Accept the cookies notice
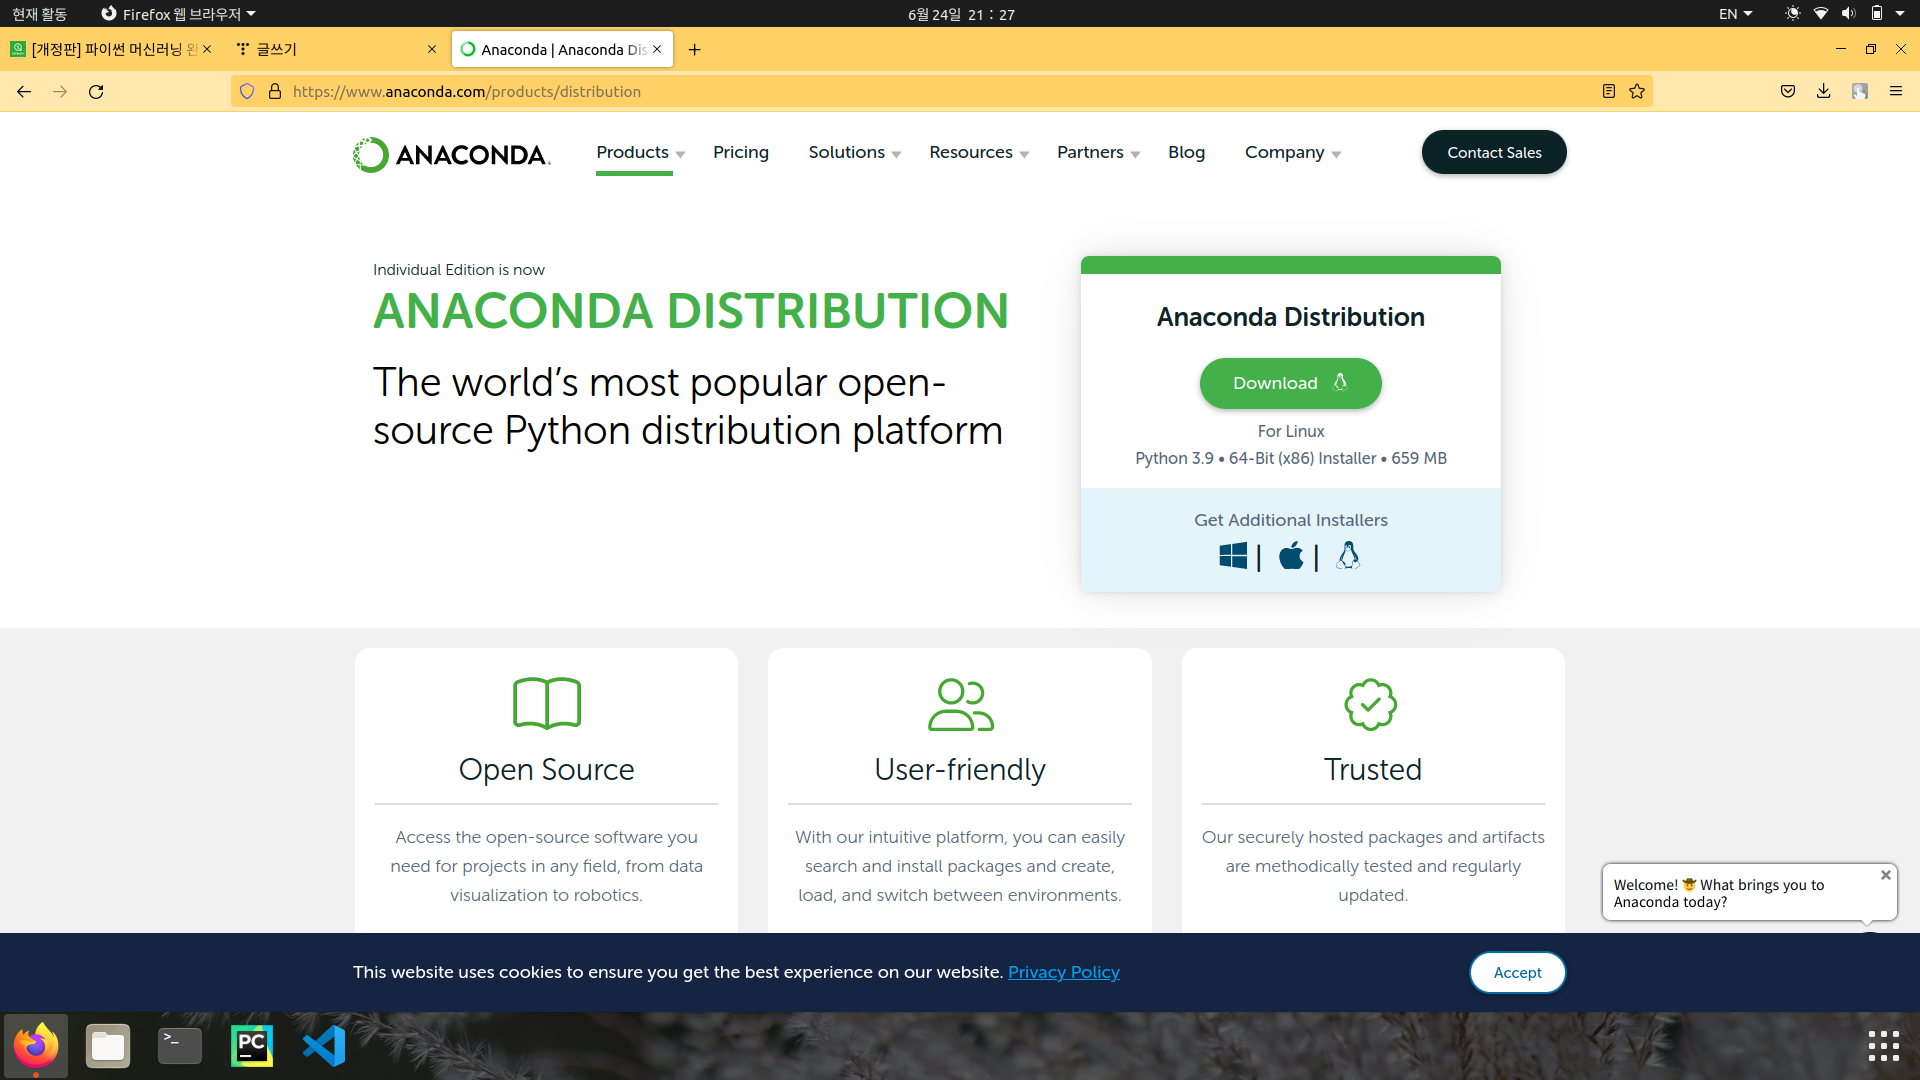This screenshot has width=1920, height=1080. (1517, 971)
